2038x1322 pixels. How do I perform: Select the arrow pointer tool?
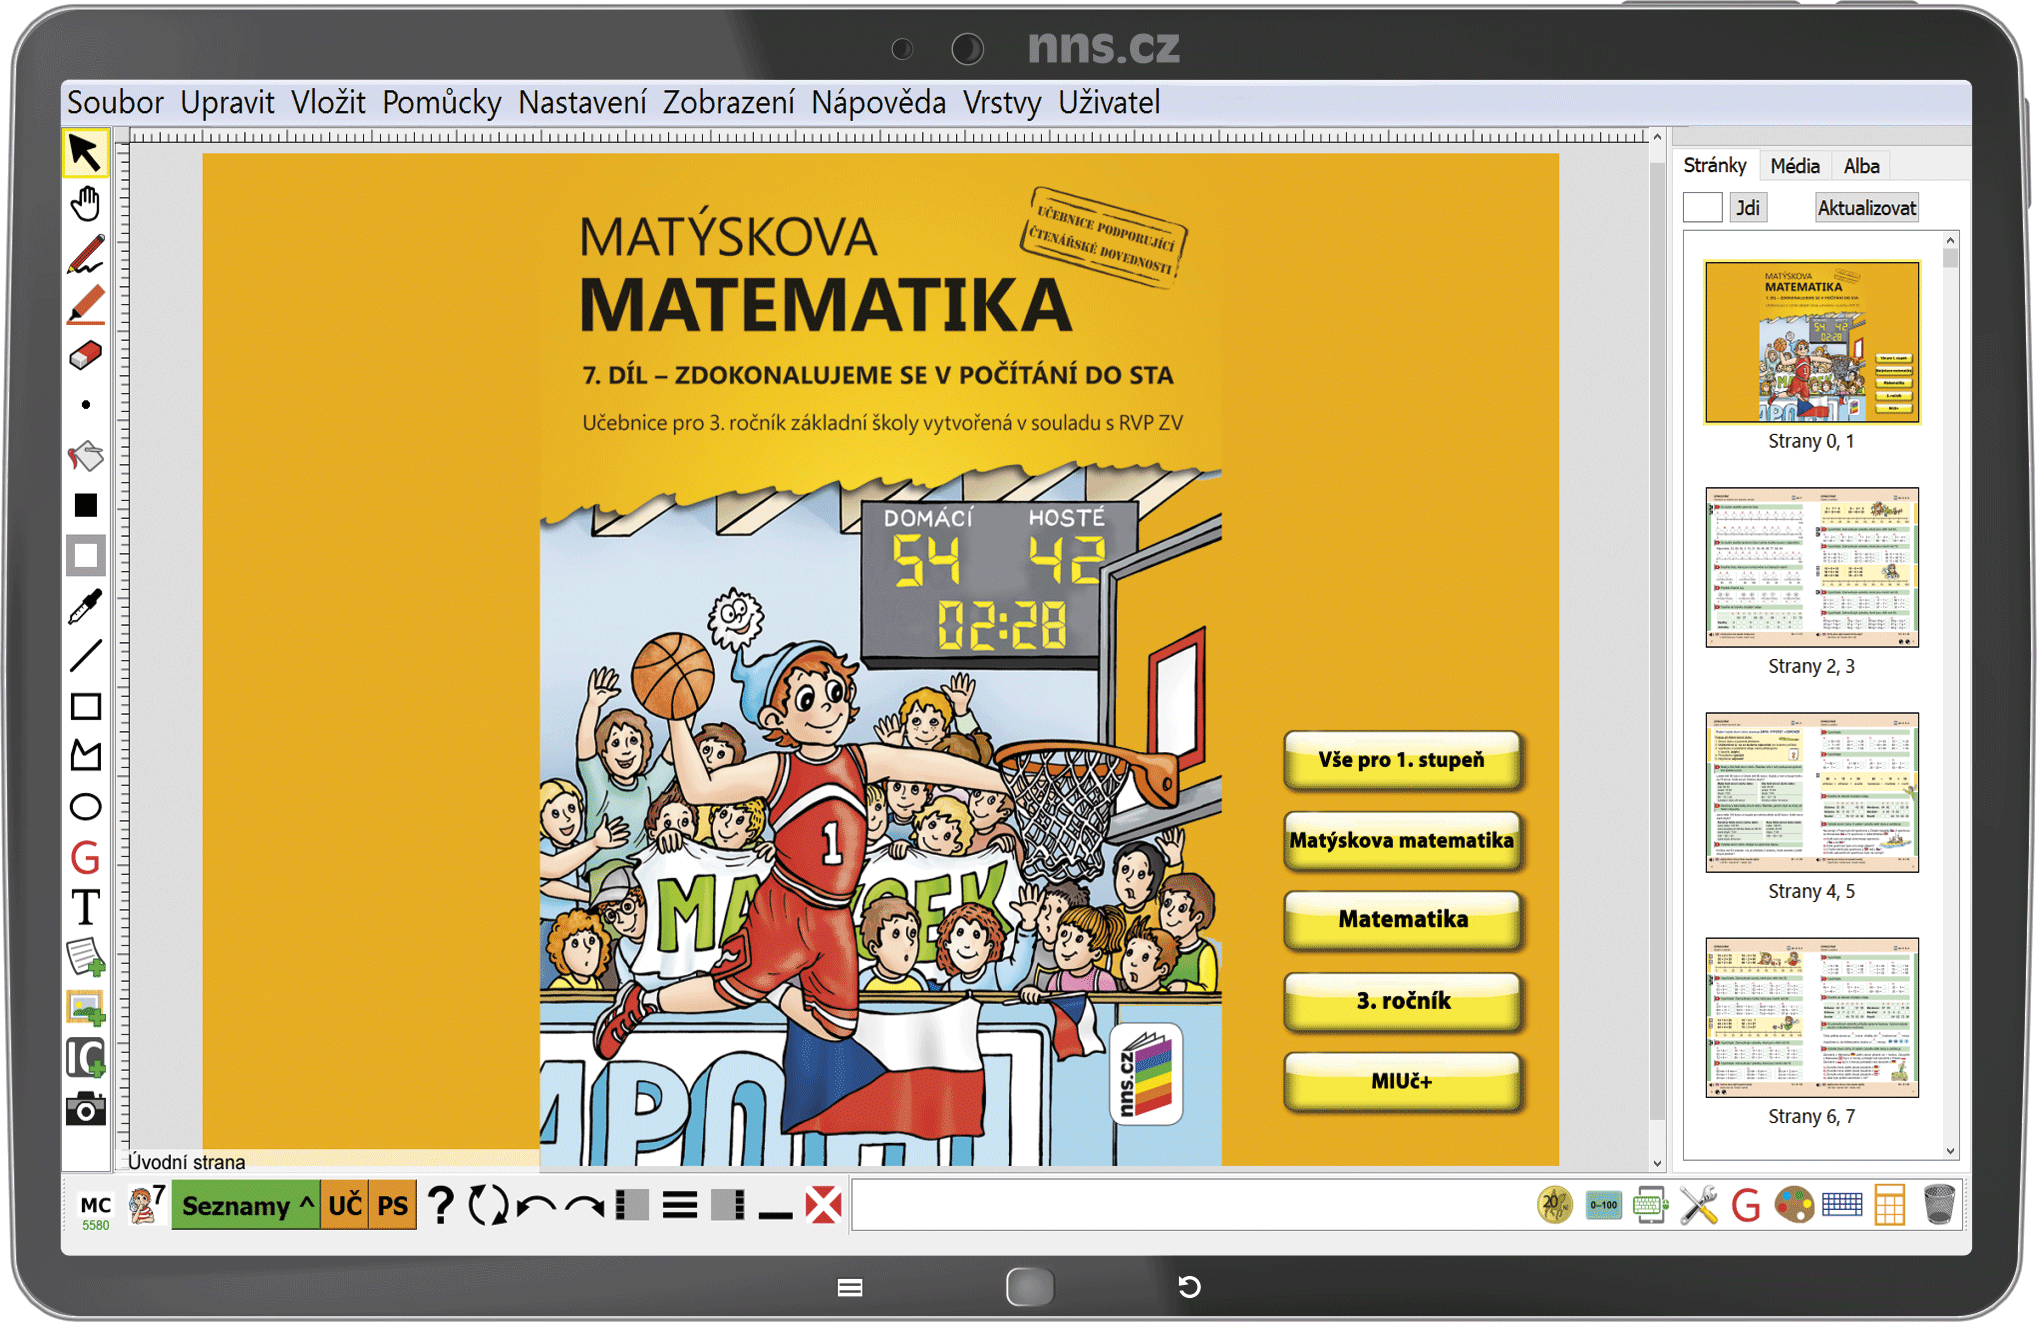click(85, 153)
